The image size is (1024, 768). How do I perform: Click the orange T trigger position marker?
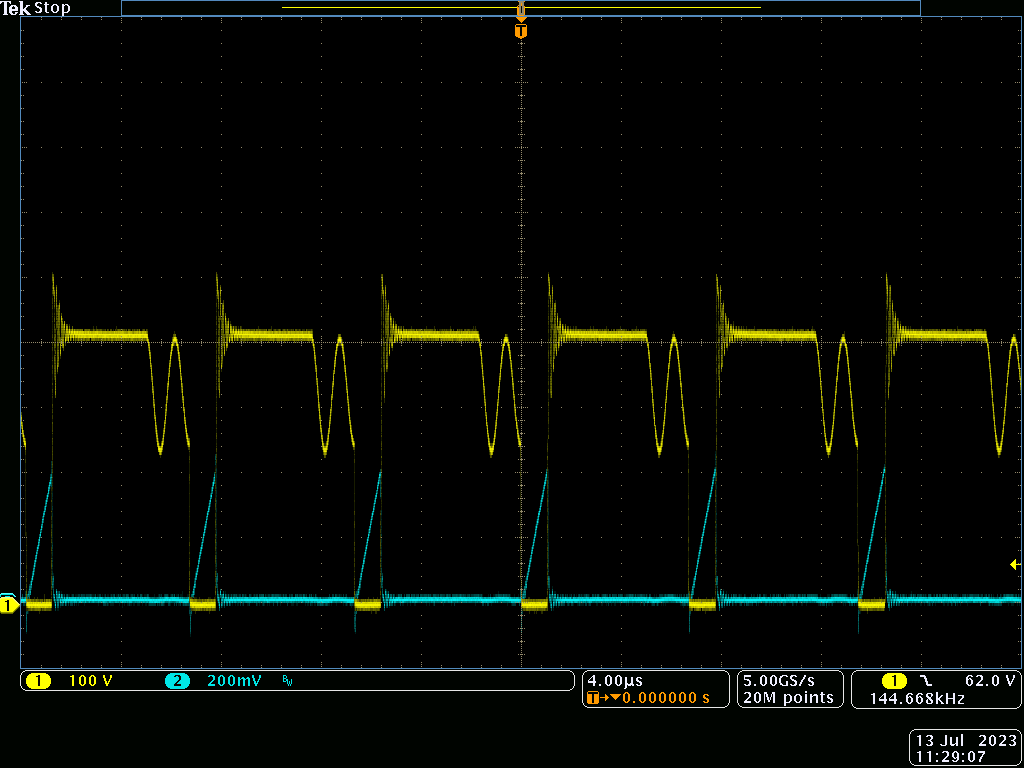[x=520, y=30]
